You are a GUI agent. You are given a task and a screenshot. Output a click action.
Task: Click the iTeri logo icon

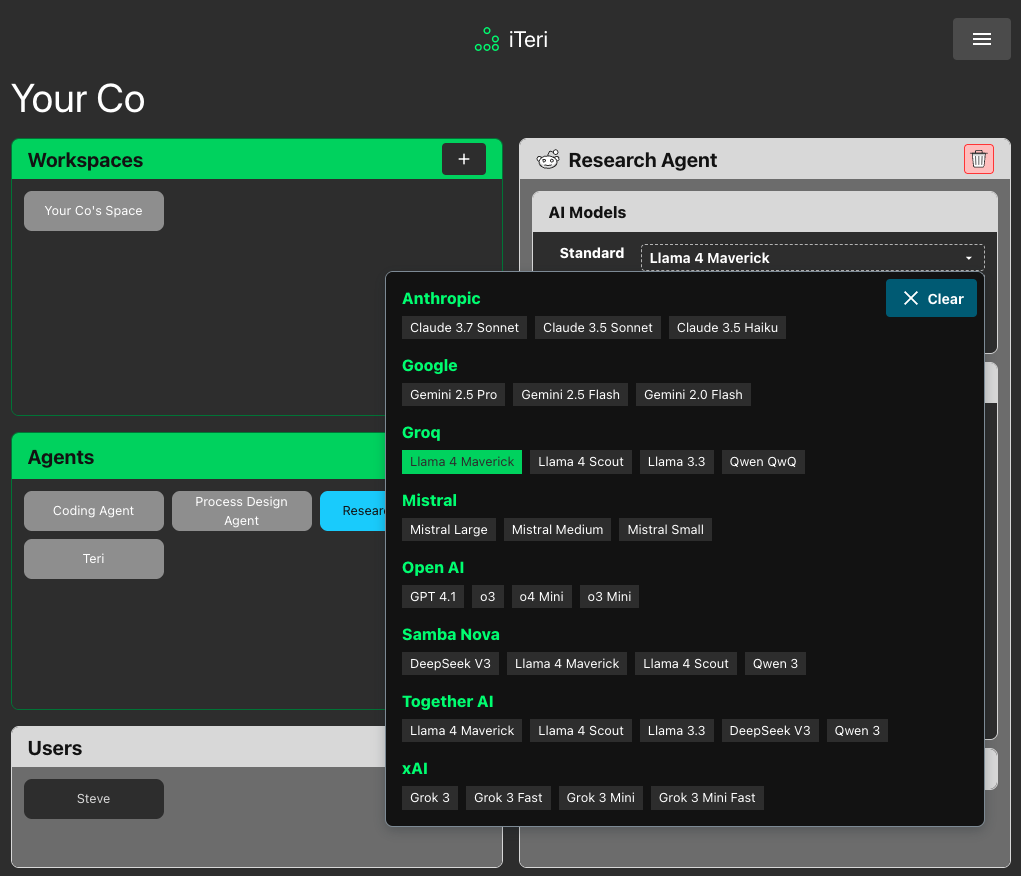coord(487,39)
